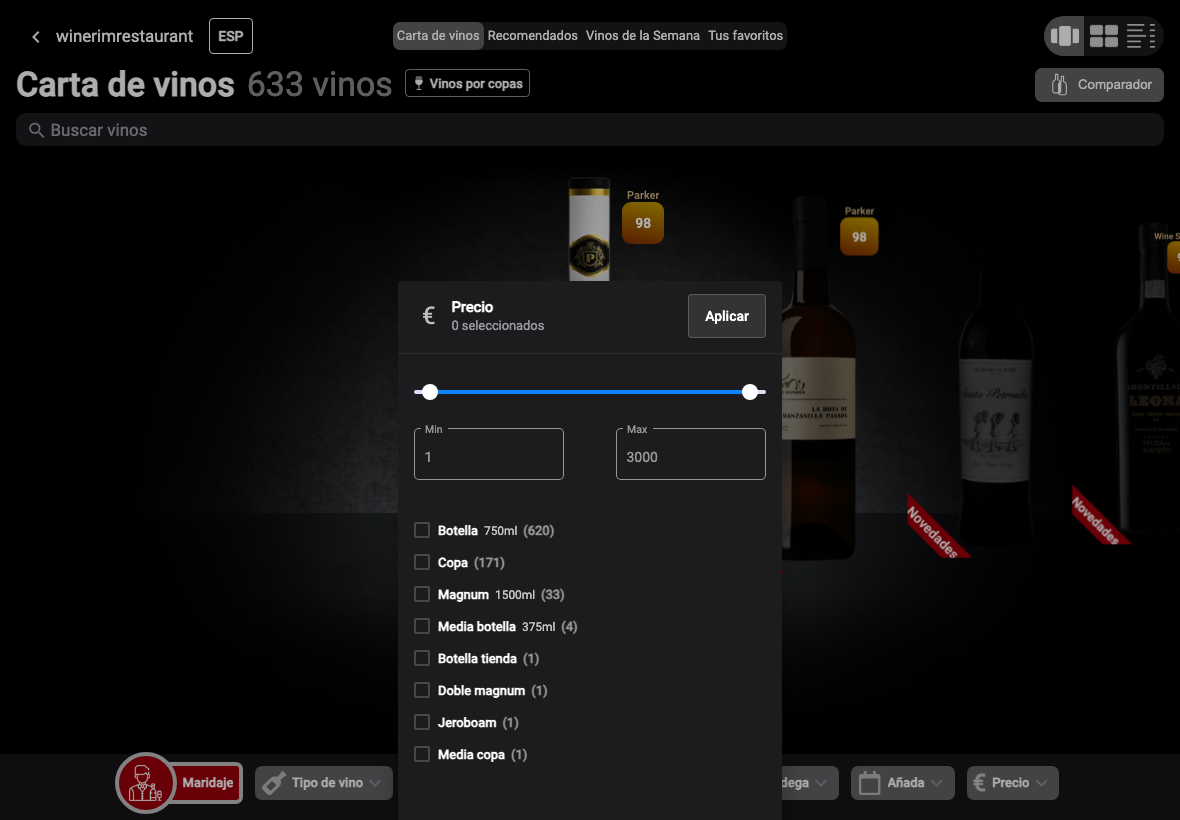Click the maximum price slider handle
The image size is (1180, 820).
(x=750, y=392)
